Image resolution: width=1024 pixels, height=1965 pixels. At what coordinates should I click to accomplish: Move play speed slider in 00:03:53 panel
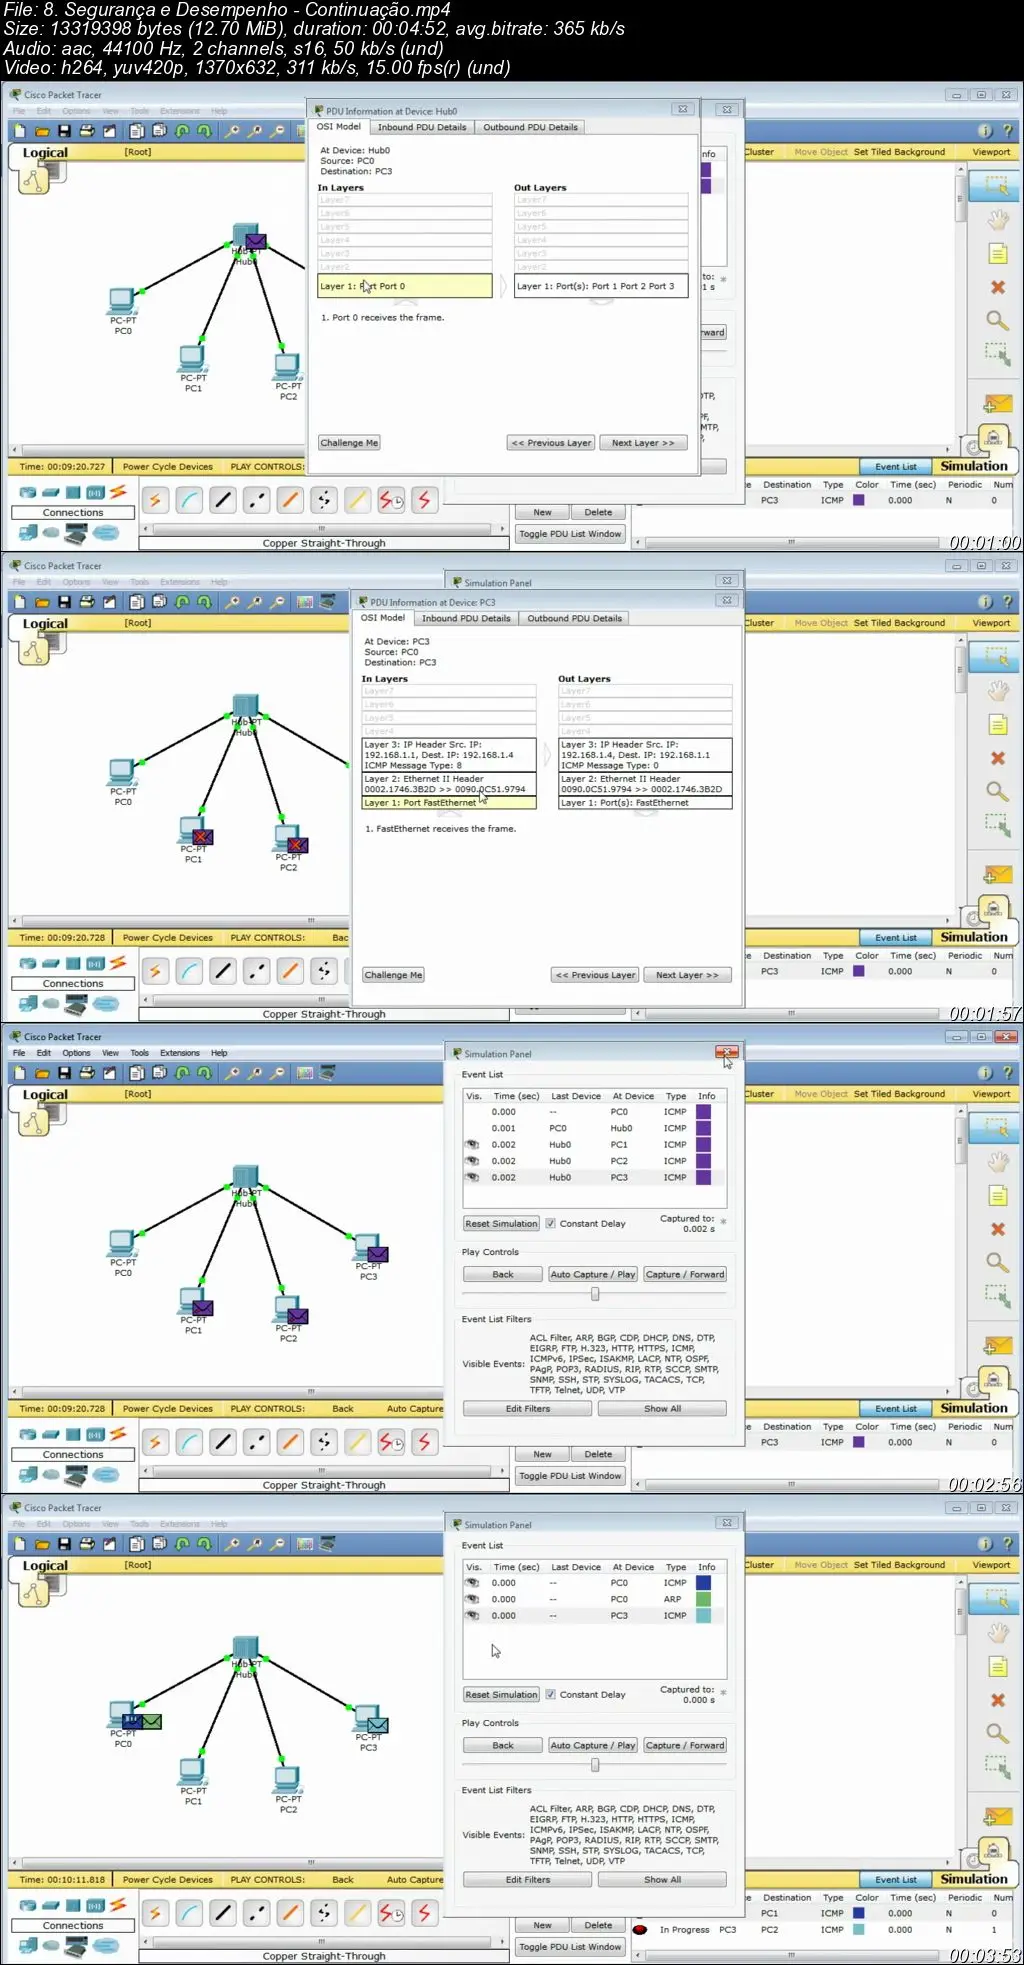click(x=595, y=1765)
